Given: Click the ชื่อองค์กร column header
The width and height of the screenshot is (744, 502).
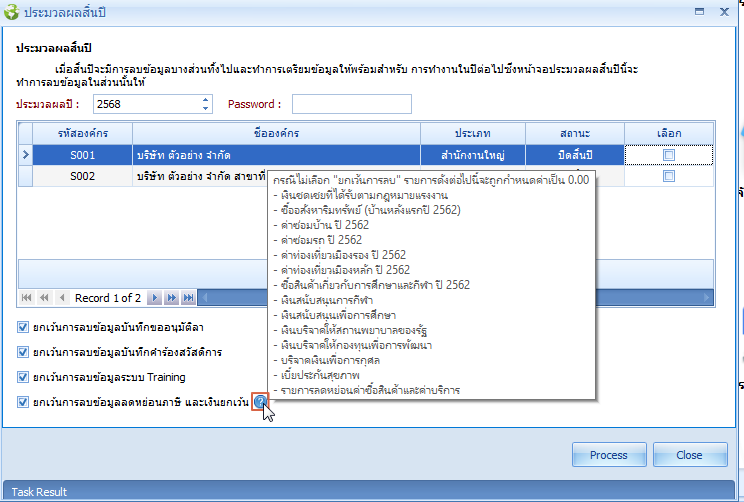Looking at the screenshot, I should coord(275,133).
